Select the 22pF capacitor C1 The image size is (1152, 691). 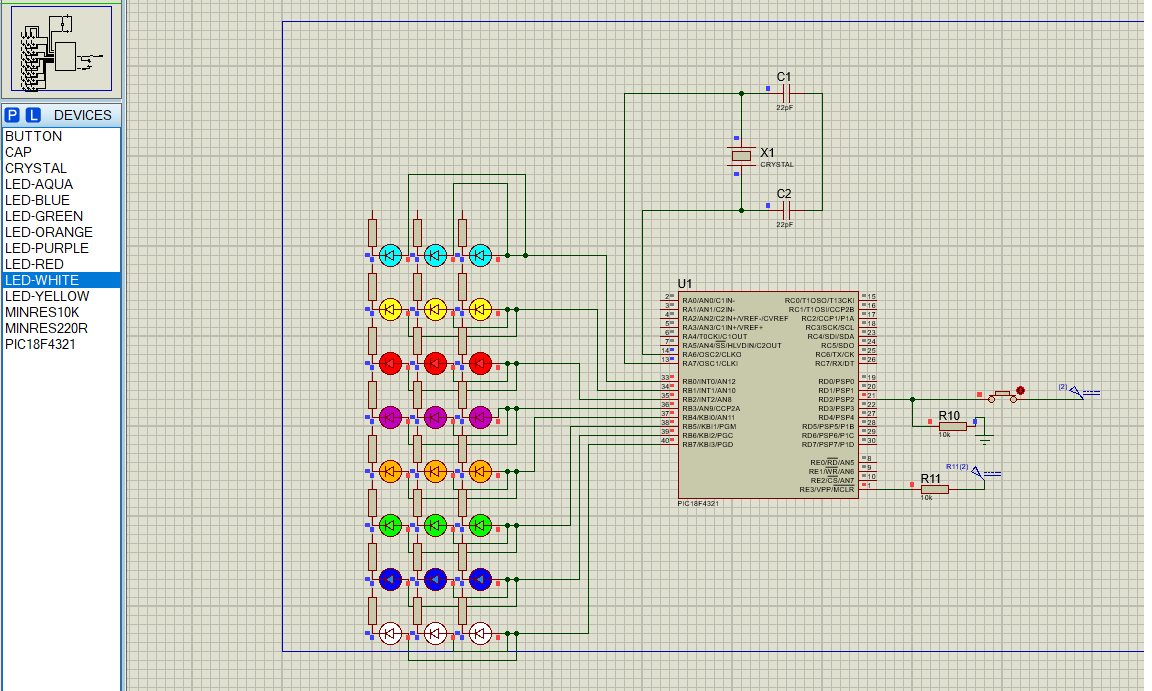(786, 95)
